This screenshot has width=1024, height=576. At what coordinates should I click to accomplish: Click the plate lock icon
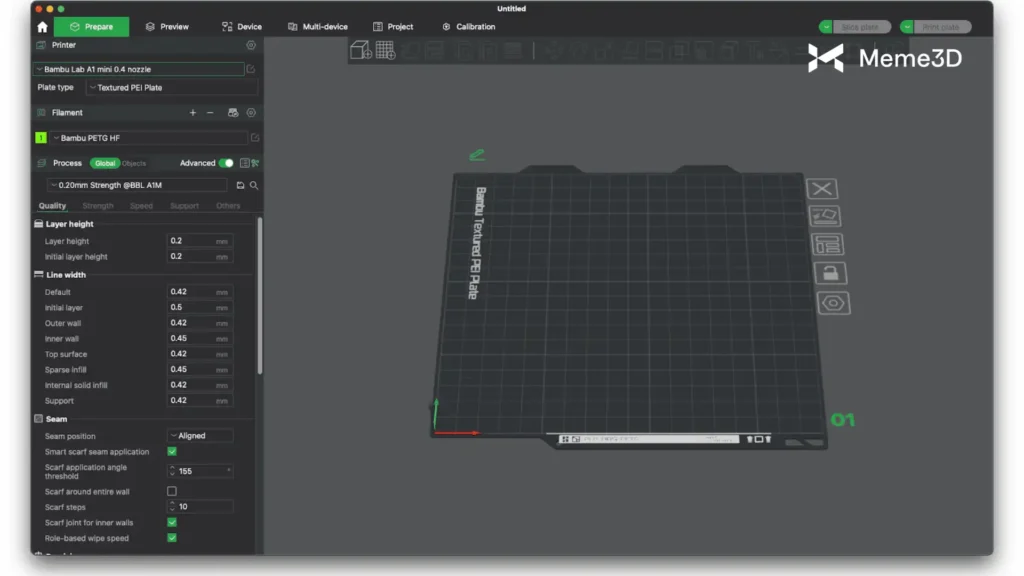[x=829, y=273]
